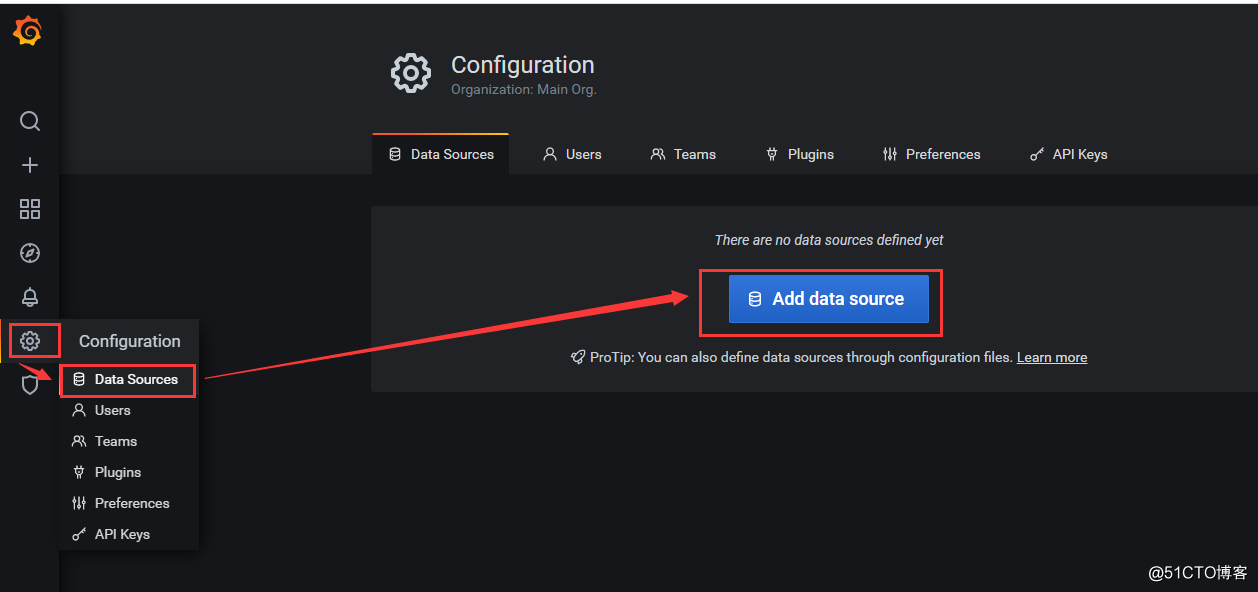Click the plus Create icon in sidebar

coord(30,165)
